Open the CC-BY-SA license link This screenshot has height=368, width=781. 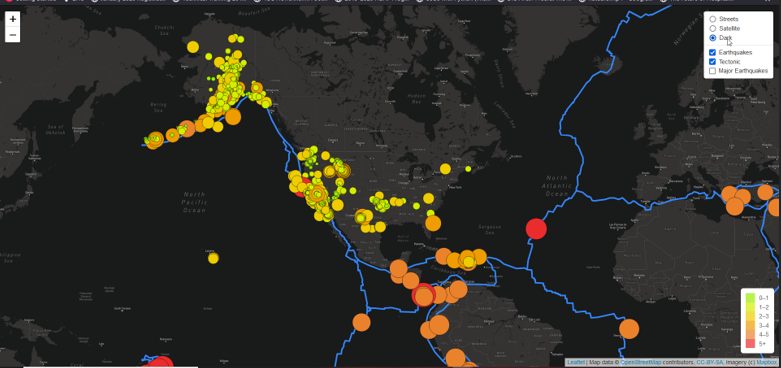click(709, 363)
